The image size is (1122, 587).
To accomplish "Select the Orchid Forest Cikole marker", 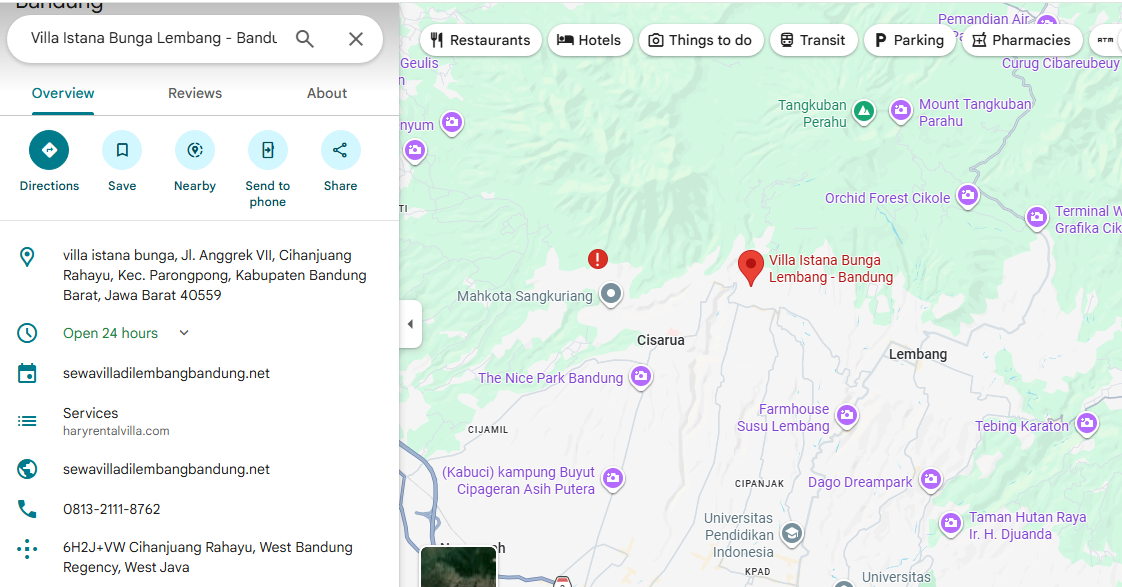I will 967,195.
